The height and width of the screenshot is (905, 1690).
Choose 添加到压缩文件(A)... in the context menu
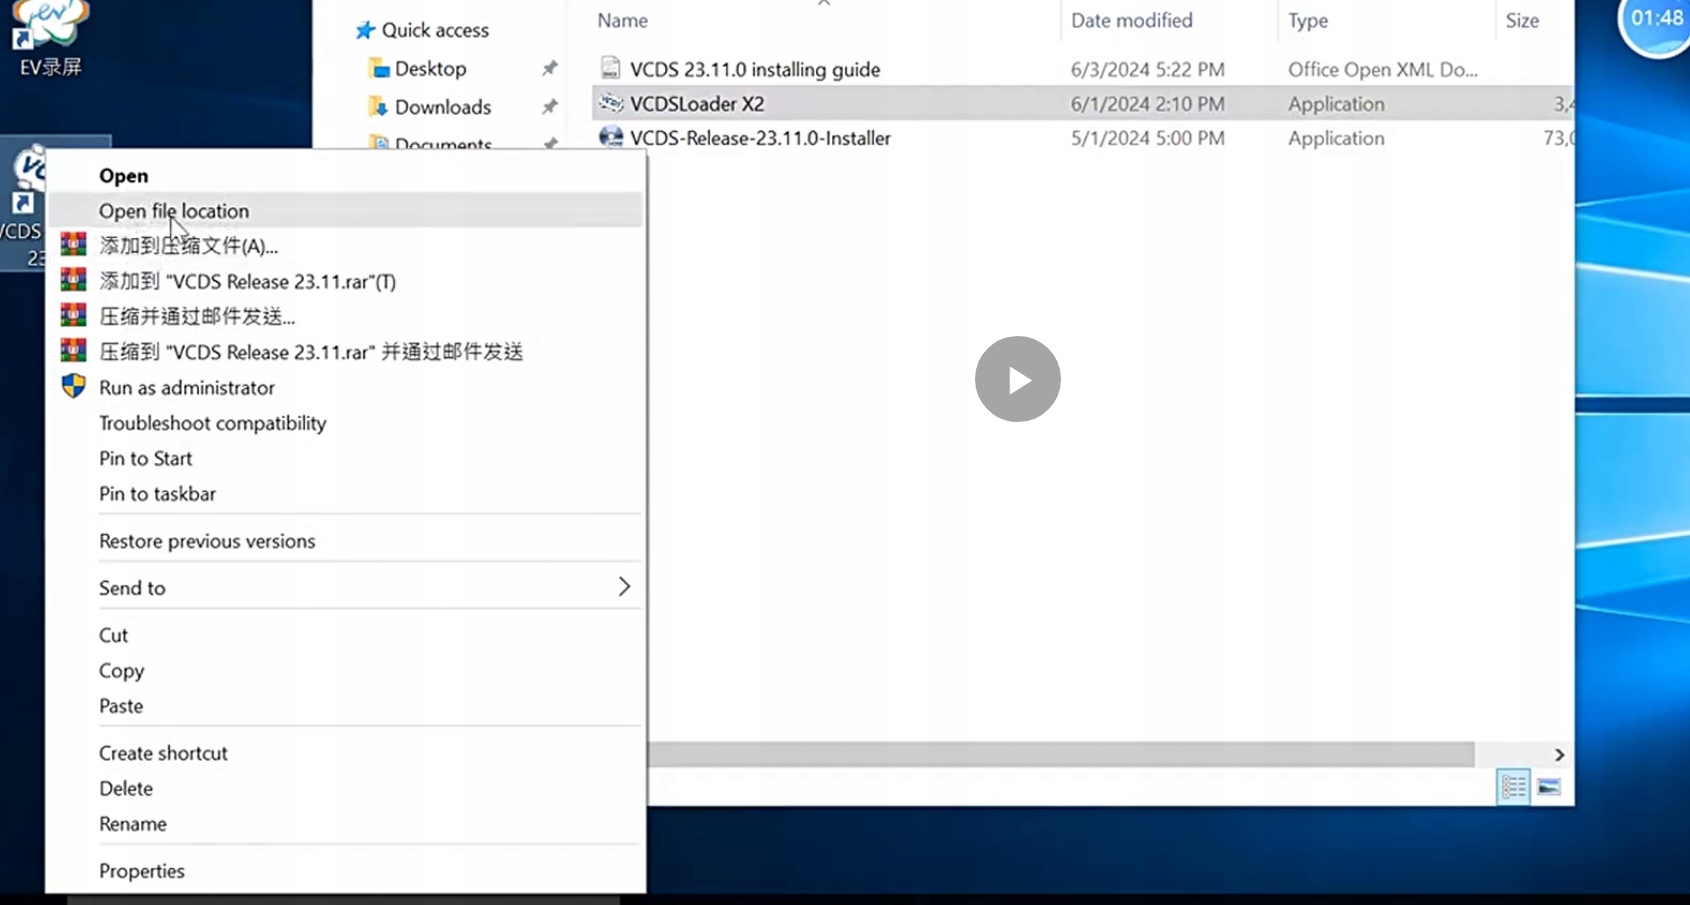188,245
